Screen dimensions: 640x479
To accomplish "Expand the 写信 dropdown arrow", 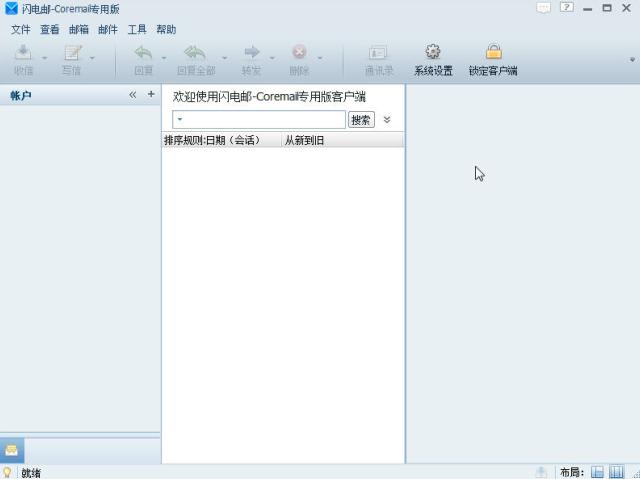I will [x=92, y=58].
